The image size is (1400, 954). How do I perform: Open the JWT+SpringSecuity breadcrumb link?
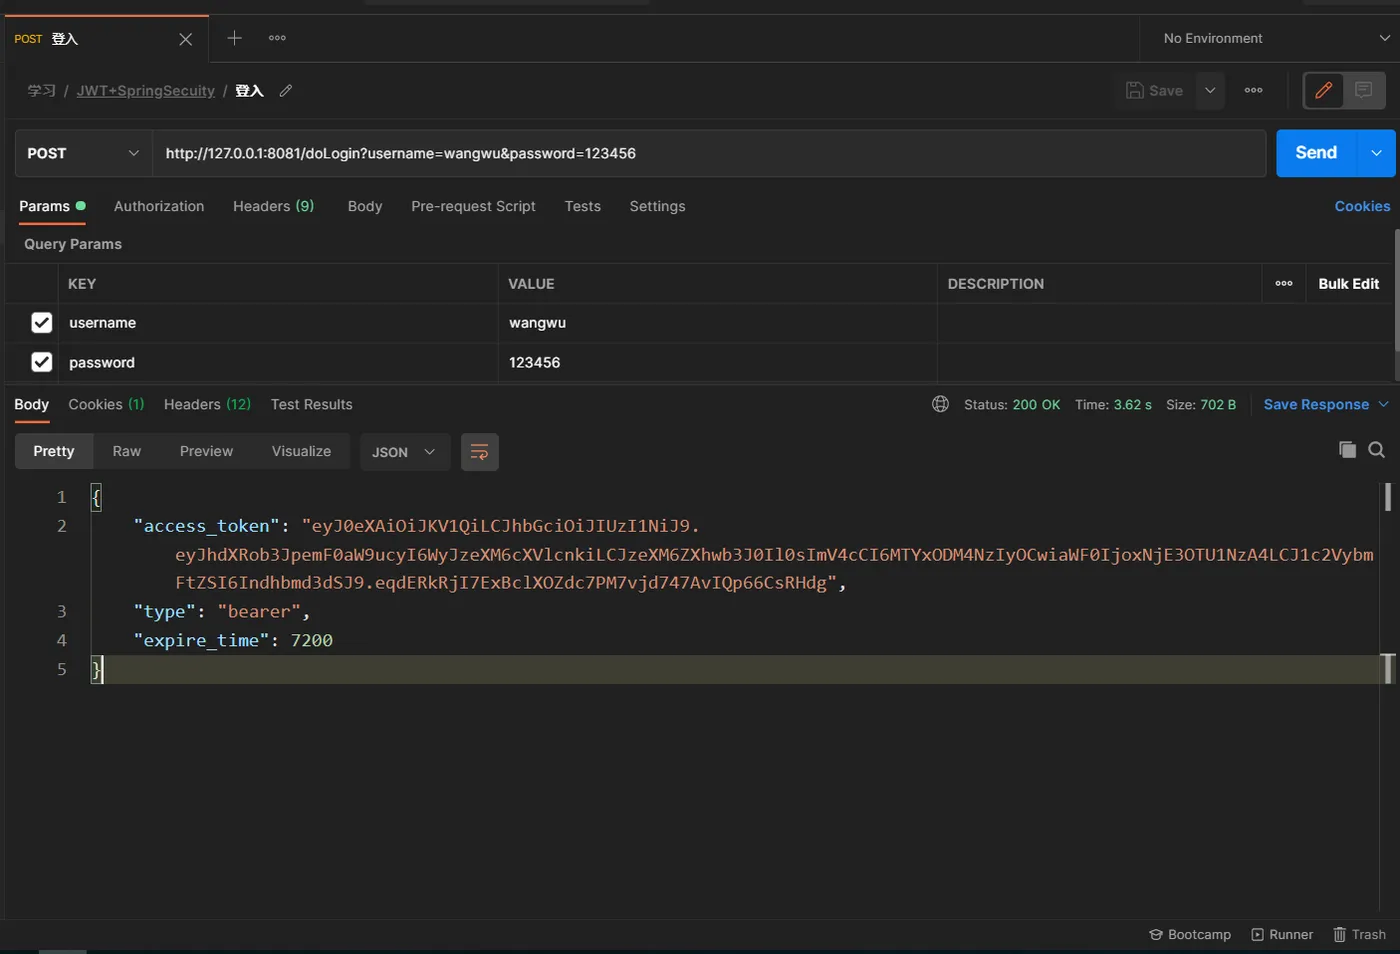click(x=145, y=91)
